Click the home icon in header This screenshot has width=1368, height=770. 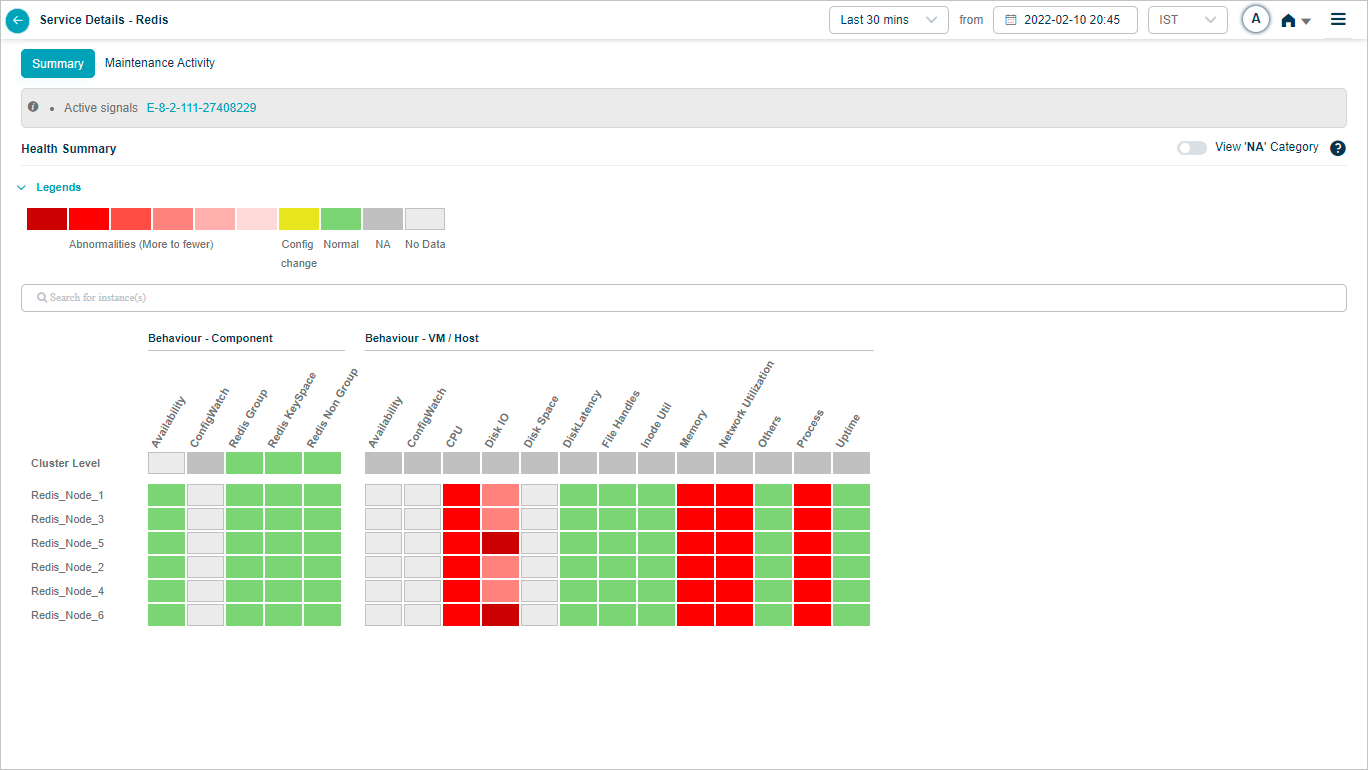coord(1288,21)
